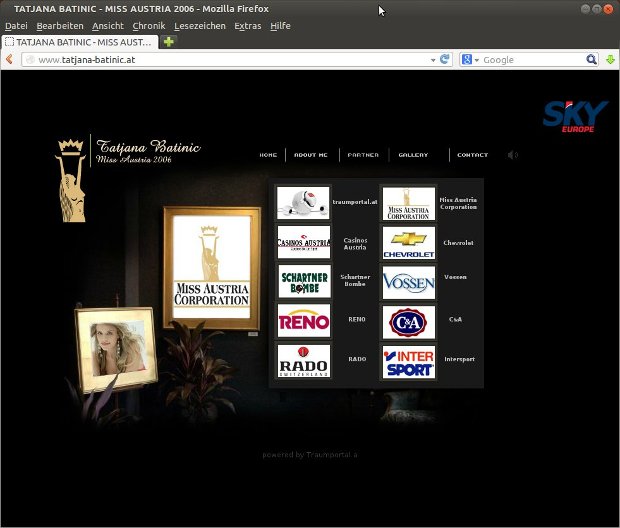The width and height of the screenshot is (620, 528).
Task: Open the Lesezeichen menu
Action: pyautogui.click(x=200, y=26)
